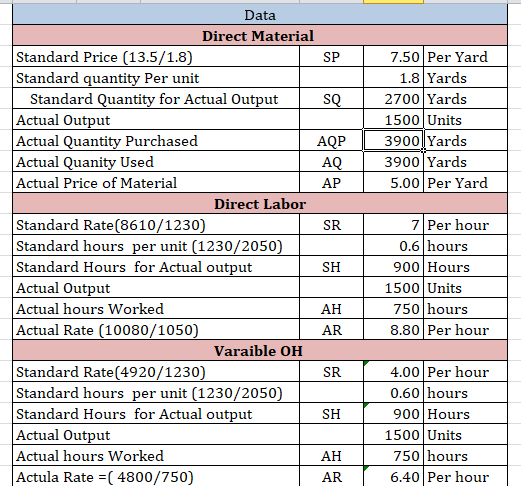Select 'Standard Price (13.5/1.8)' label cell

click(156, 57)
